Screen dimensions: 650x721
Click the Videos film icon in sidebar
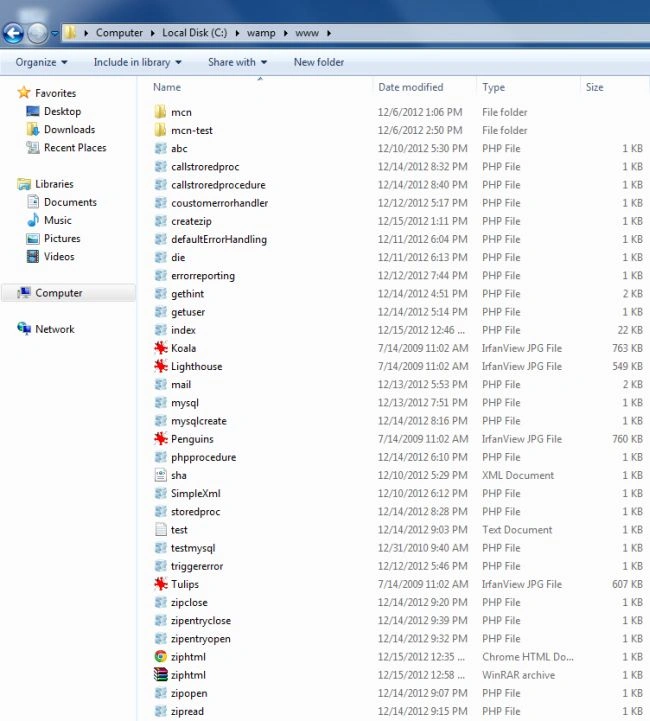(x=33, y=256)
